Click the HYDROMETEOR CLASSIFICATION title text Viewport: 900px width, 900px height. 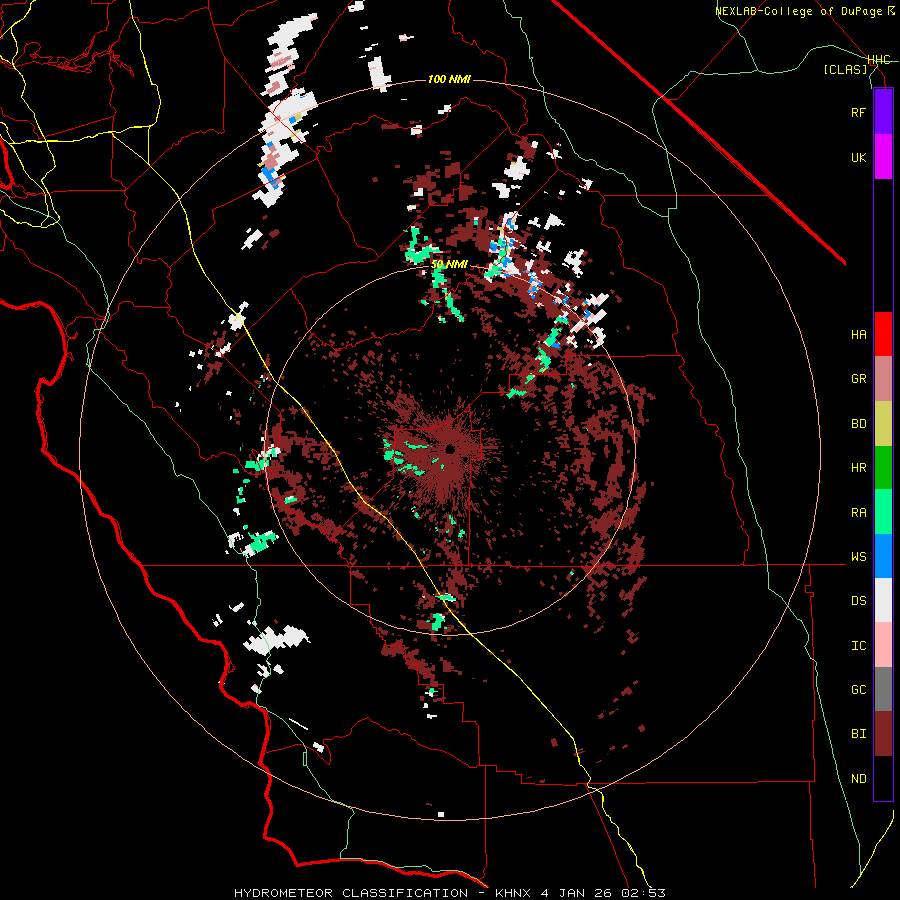[351, 893]
